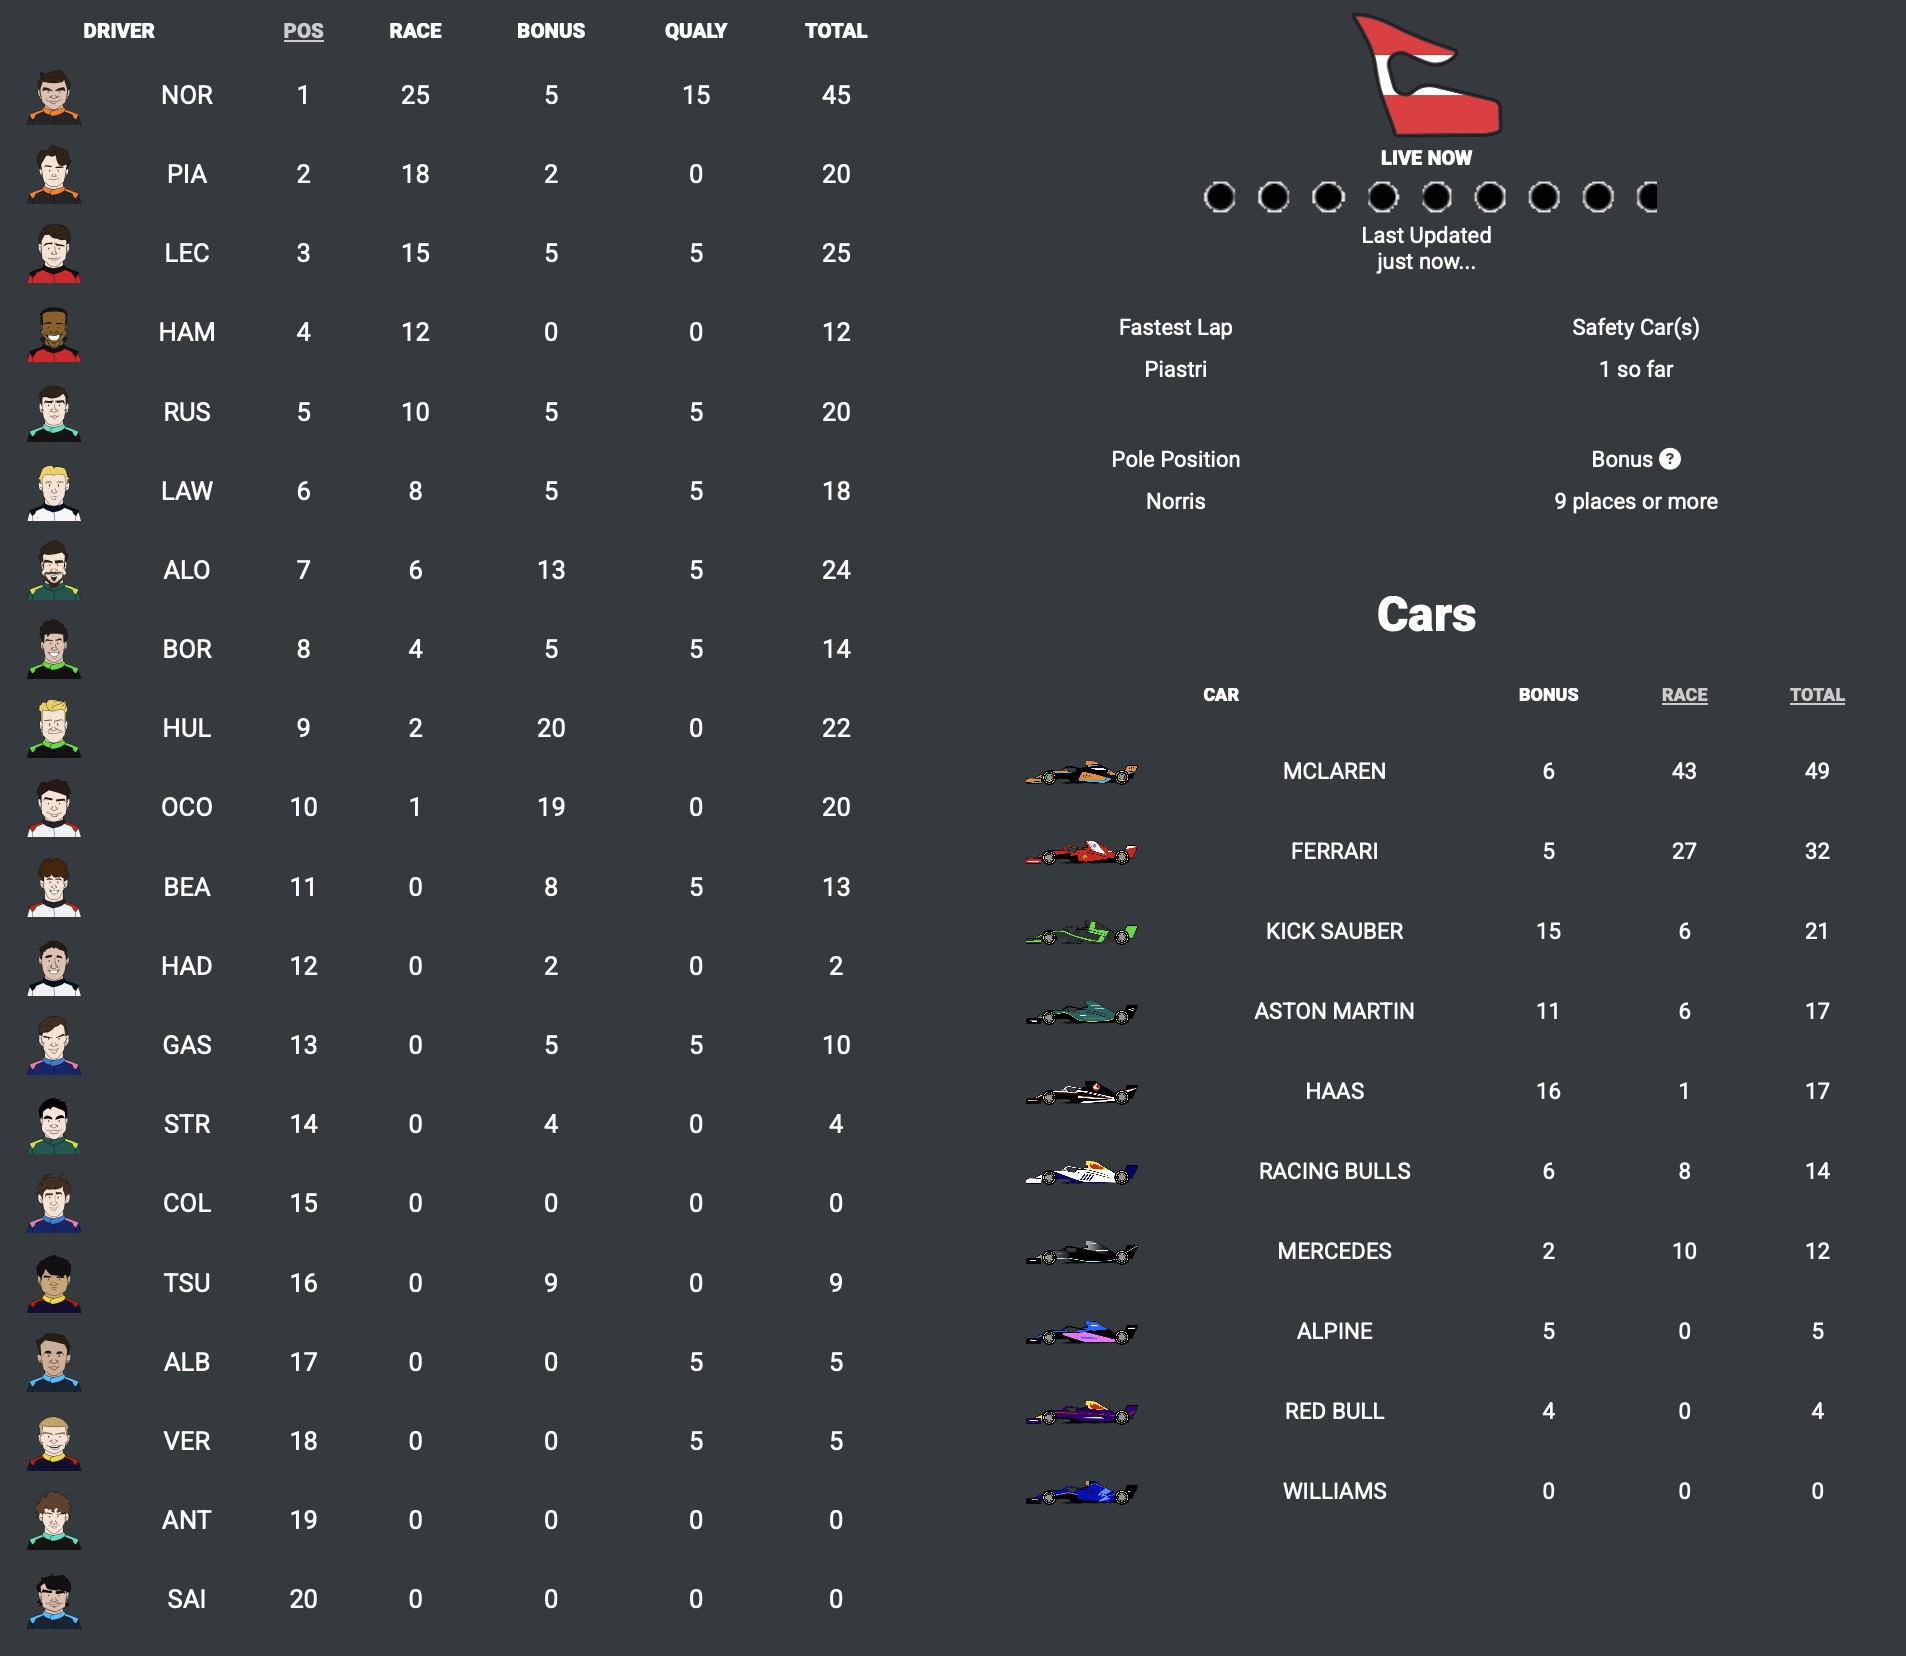The image size is (1906, 1656).
Task: Click the Ferrari car icon
Action: (1081, 853)
